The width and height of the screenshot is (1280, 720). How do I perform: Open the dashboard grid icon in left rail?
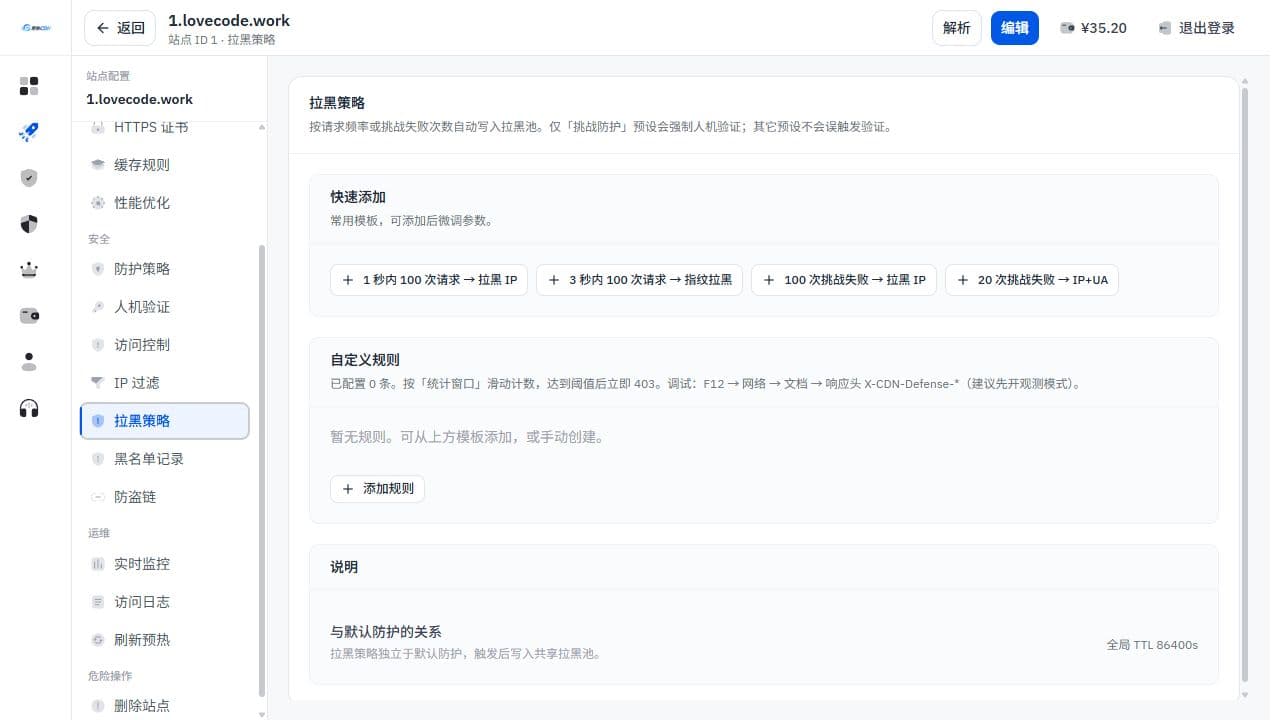coord(29,86)
